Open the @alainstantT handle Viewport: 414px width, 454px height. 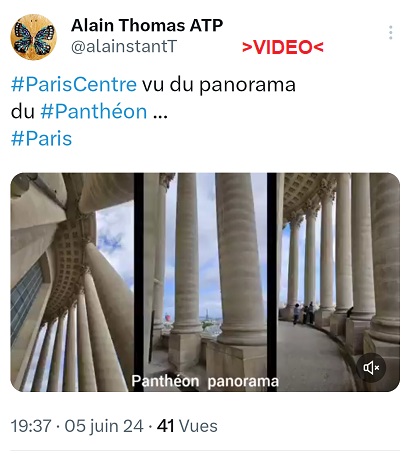pos(124,47)
